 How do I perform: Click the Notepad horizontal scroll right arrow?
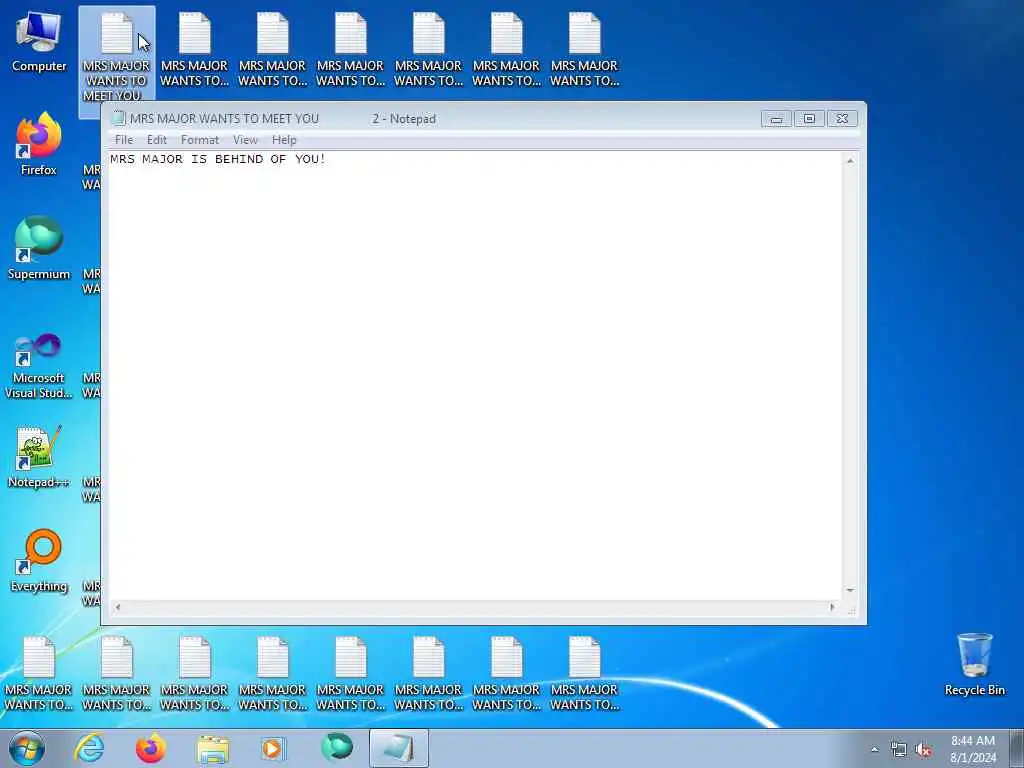pos(832,607)
